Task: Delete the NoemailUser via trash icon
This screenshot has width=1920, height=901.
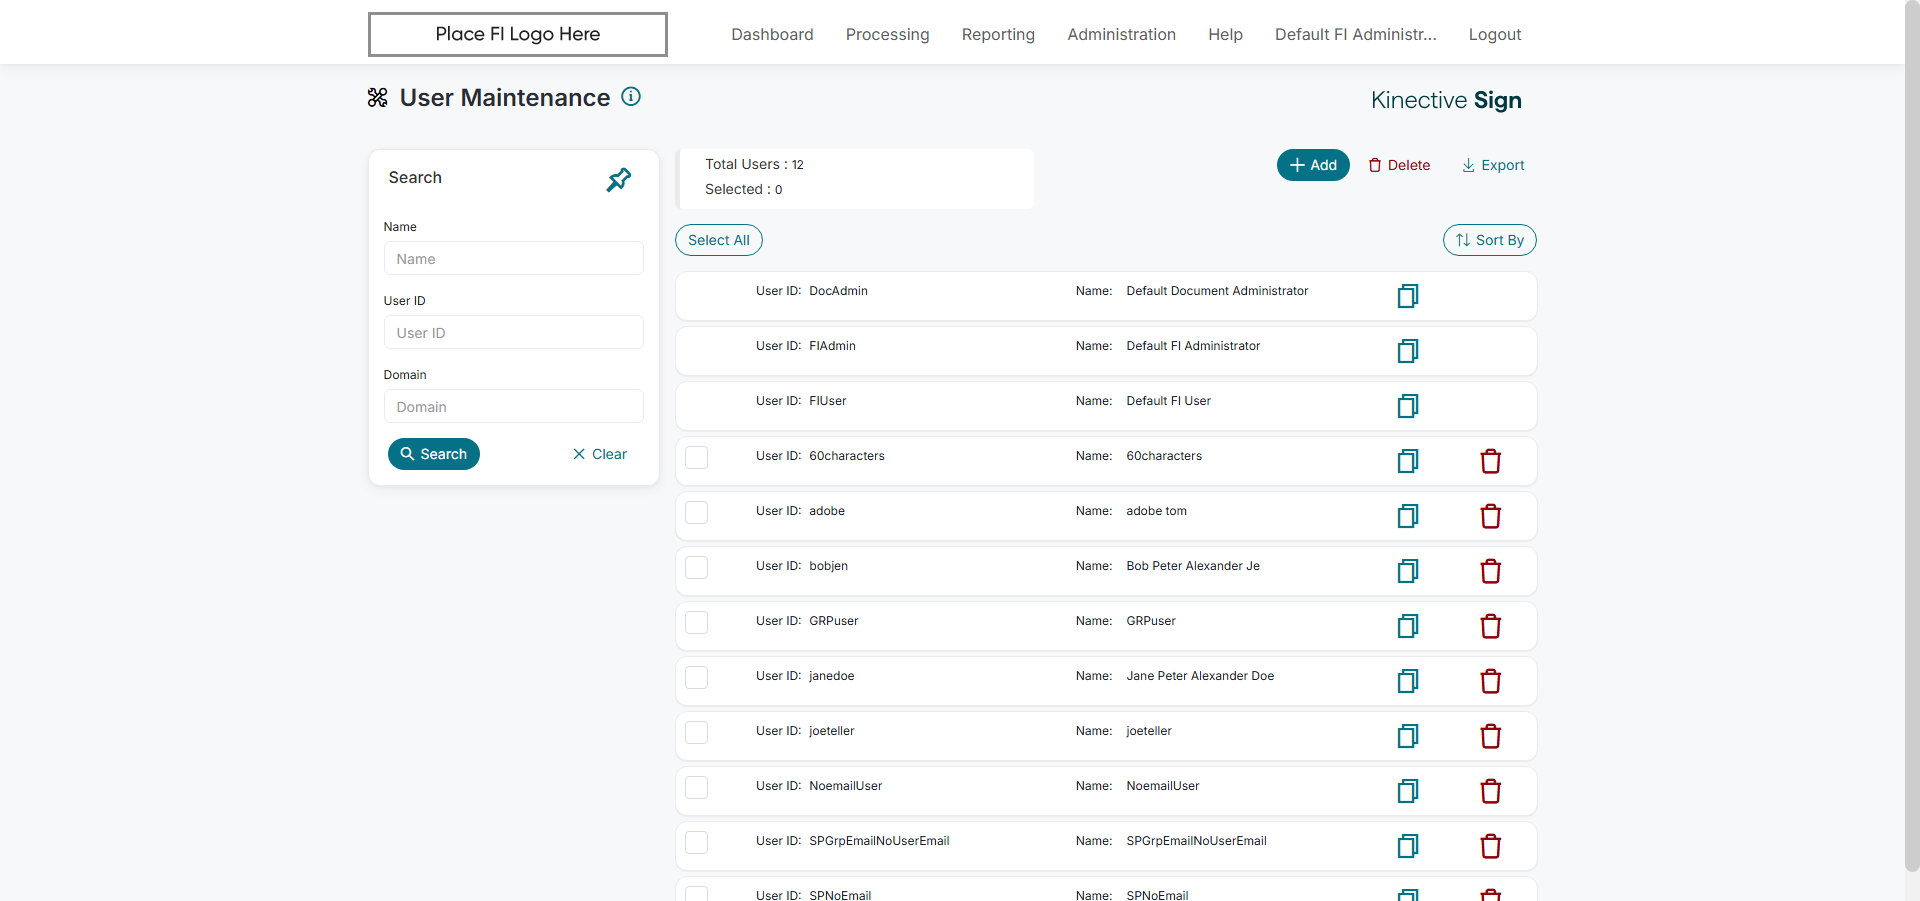Action: click(1491, 791)
